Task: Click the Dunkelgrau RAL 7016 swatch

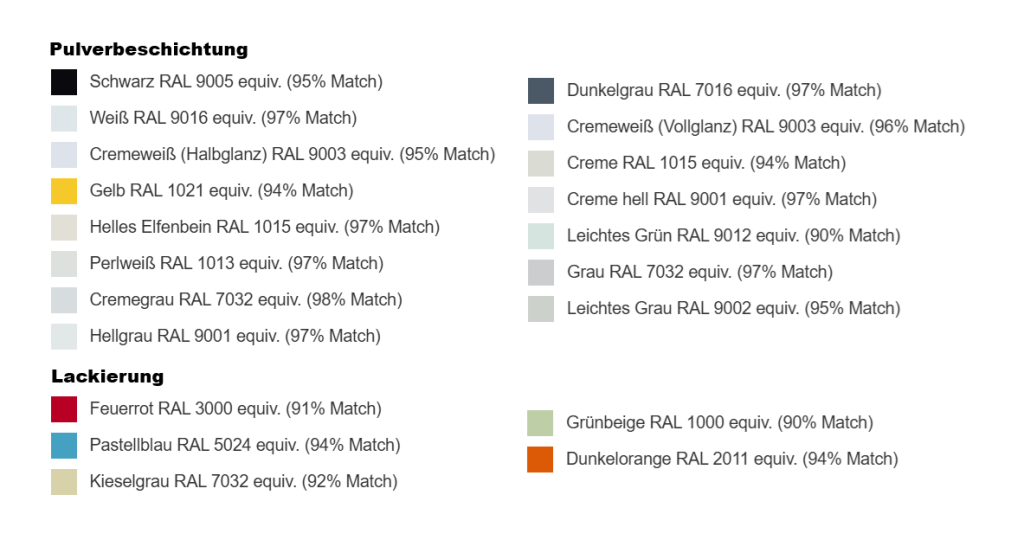Action: pos(541,91)
